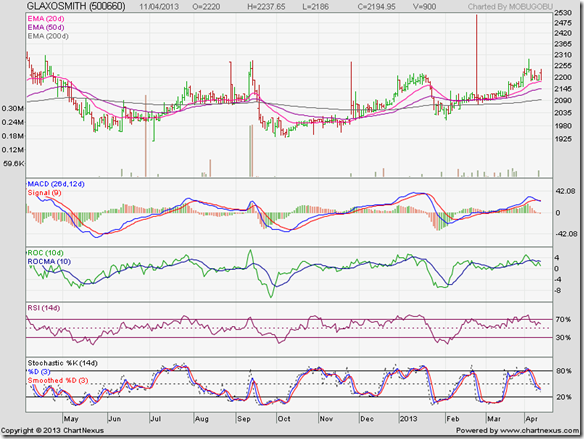This screenshot has height=439, width=584.
Task: Click the %D (3) legend label
Action: (38, 372)
